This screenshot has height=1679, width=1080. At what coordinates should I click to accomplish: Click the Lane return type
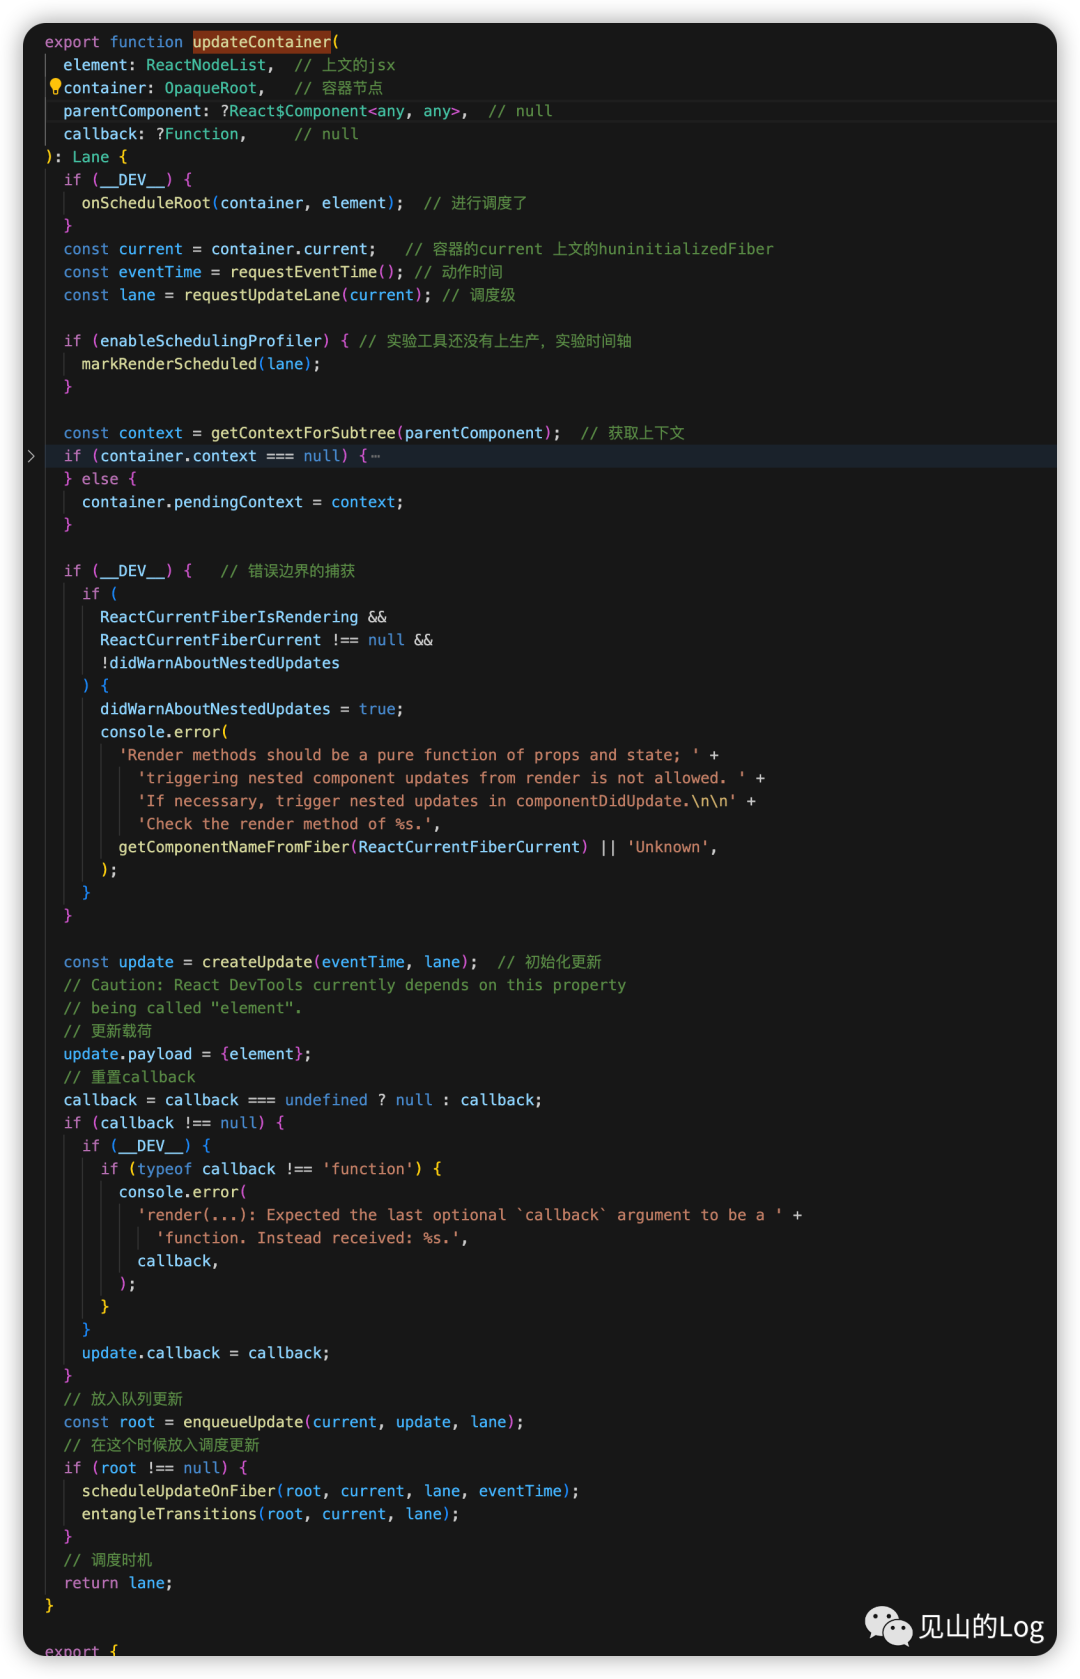click(90, 157)
